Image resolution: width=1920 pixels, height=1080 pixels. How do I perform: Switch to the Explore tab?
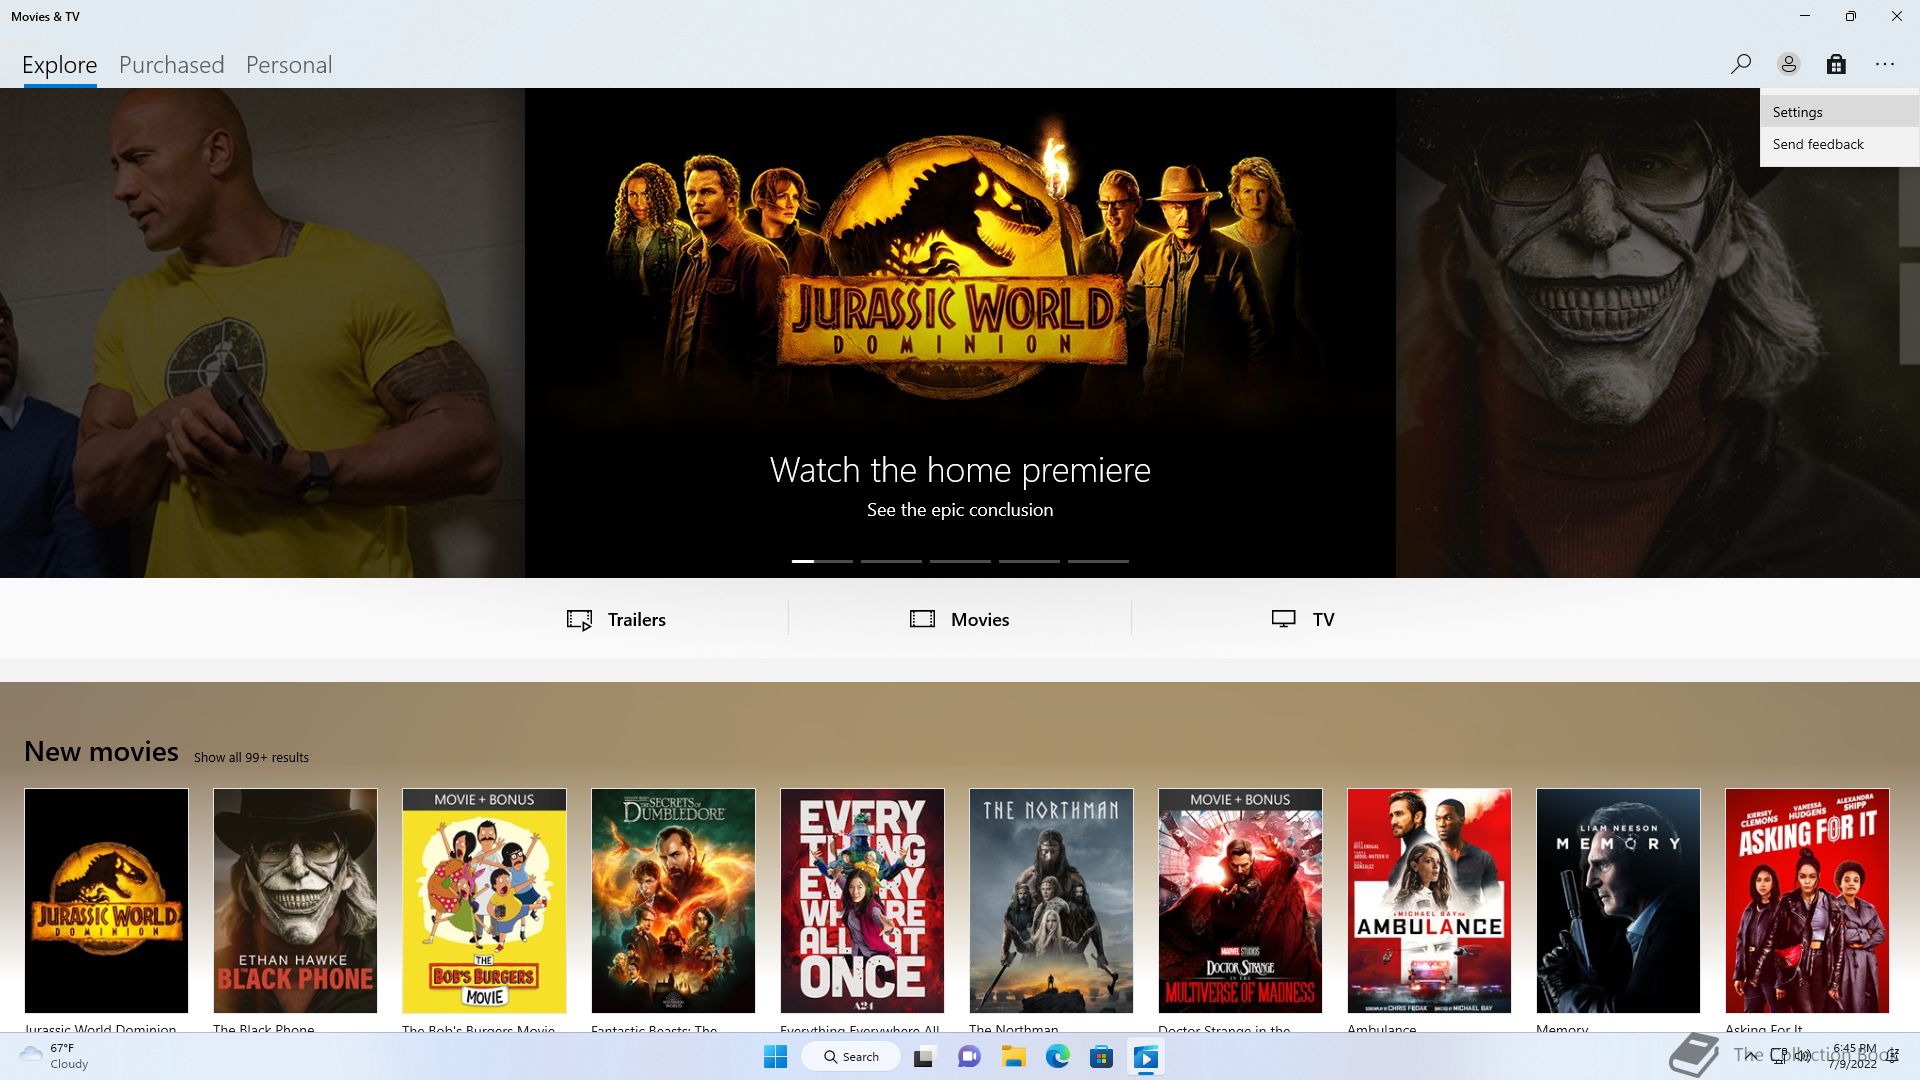(60, 65)
